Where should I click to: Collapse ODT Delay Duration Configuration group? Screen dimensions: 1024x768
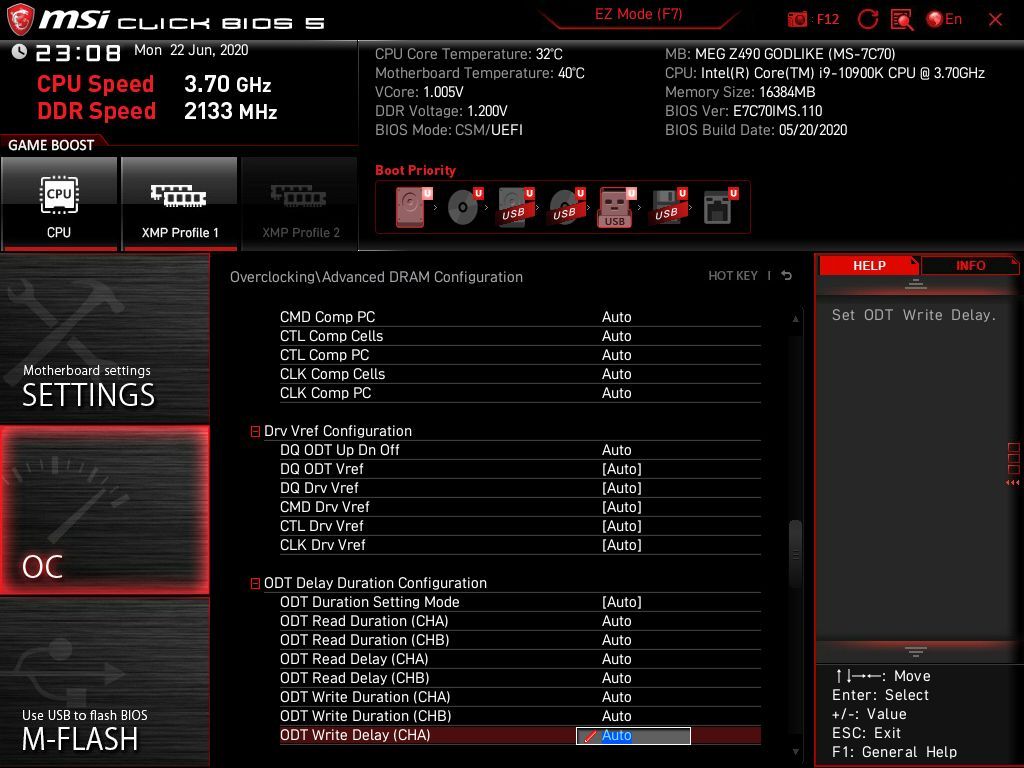pos(255,584)
